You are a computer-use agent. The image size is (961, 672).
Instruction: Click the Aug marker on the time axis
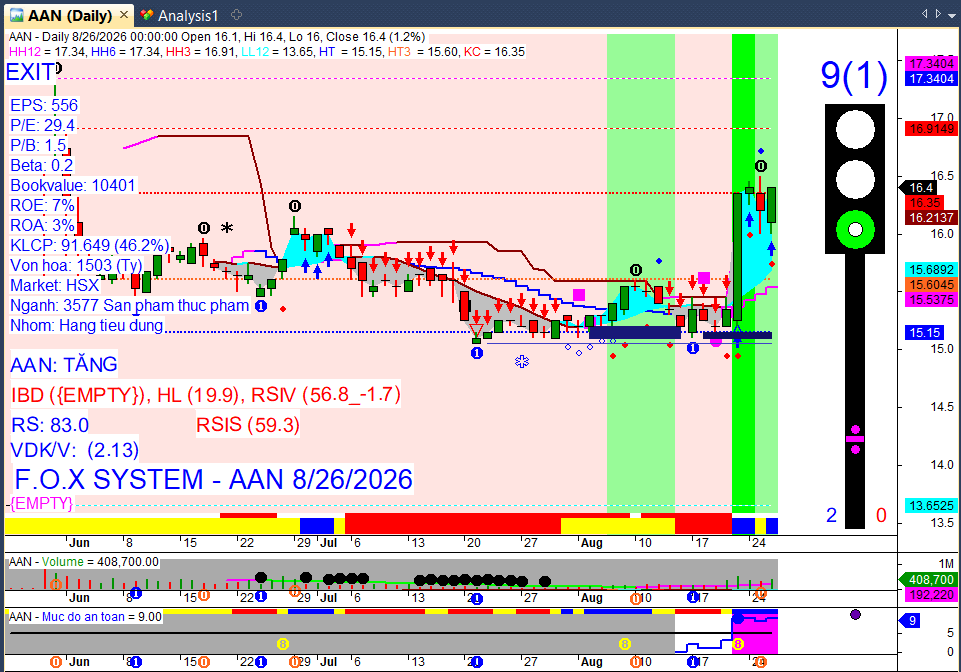point(591,543)
